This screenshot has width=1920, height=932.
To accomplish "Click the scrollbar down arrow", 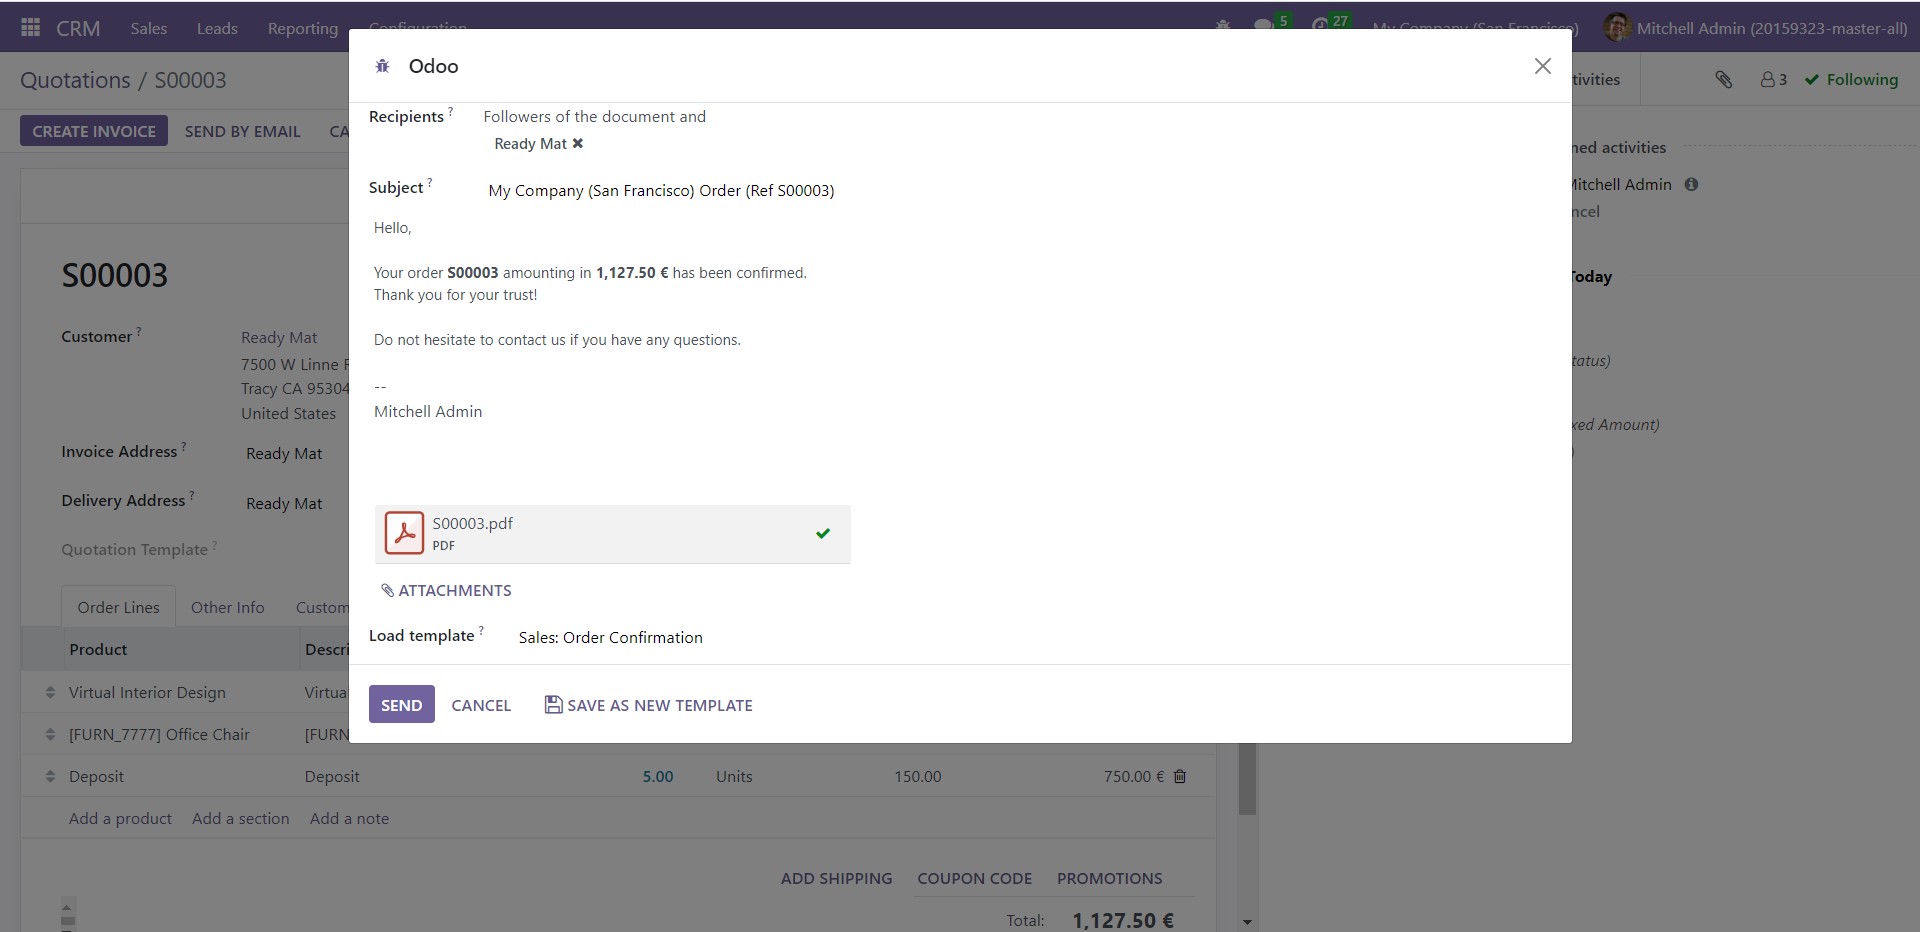I will pyautogui.click(x=1247, y=922).
